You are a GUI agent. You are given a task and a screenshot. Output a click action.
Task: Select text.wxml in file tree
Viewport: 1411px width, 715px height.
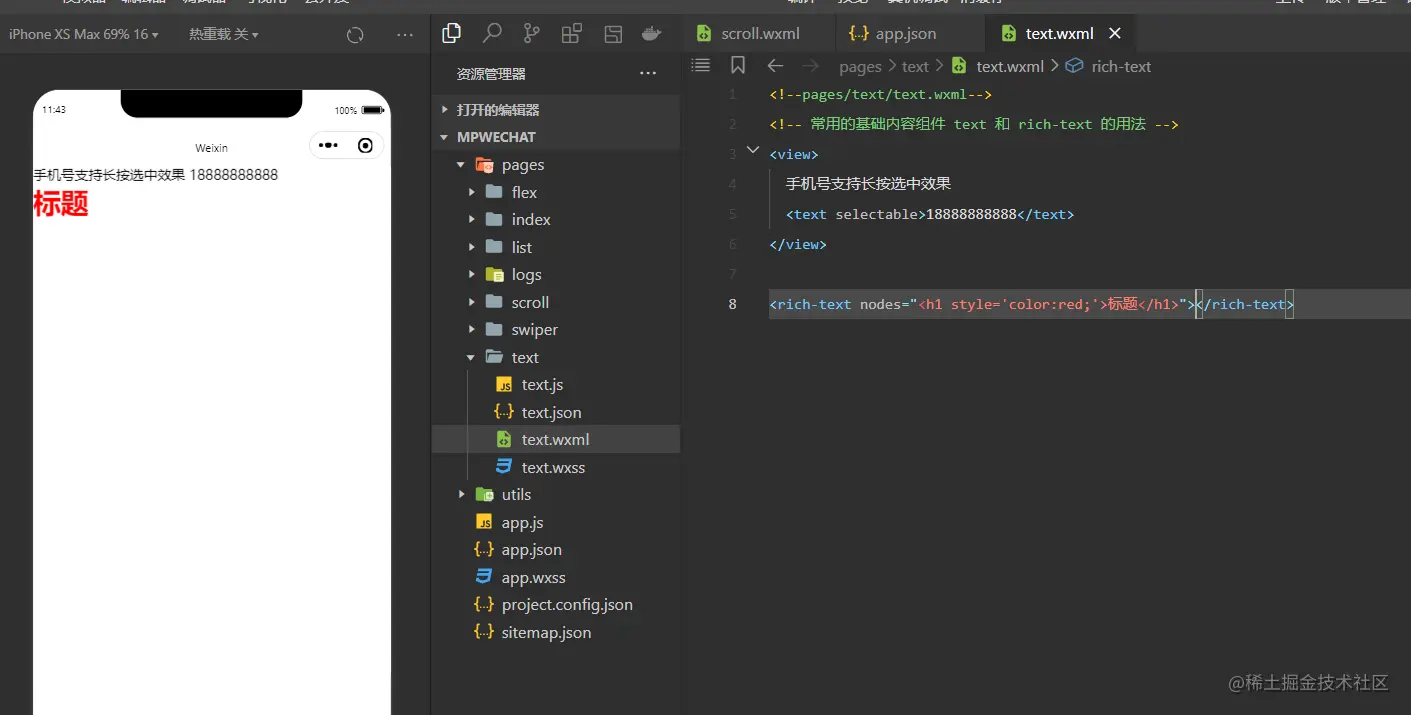point(556,439)
